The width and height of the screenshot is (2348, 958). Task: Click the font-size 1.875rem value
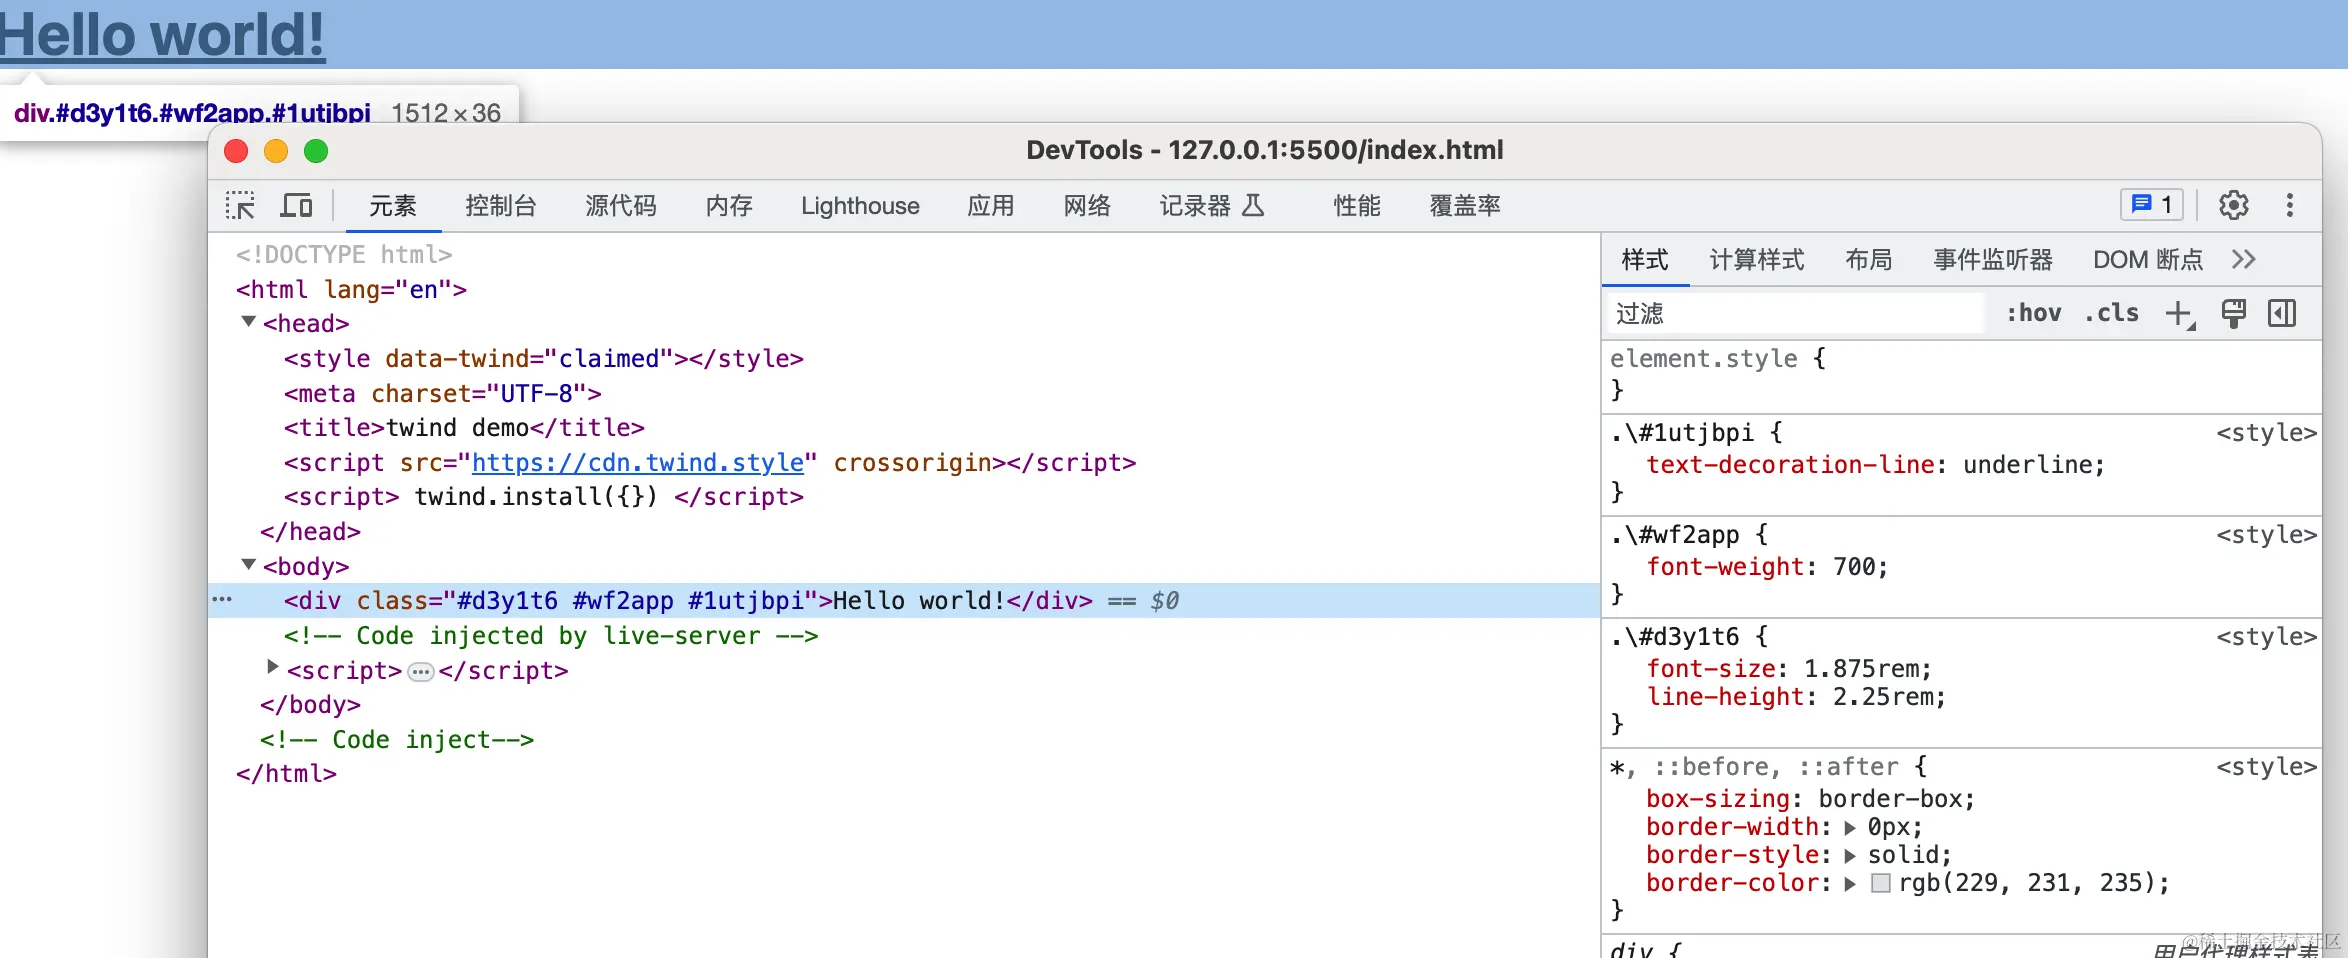point(1860,669)
